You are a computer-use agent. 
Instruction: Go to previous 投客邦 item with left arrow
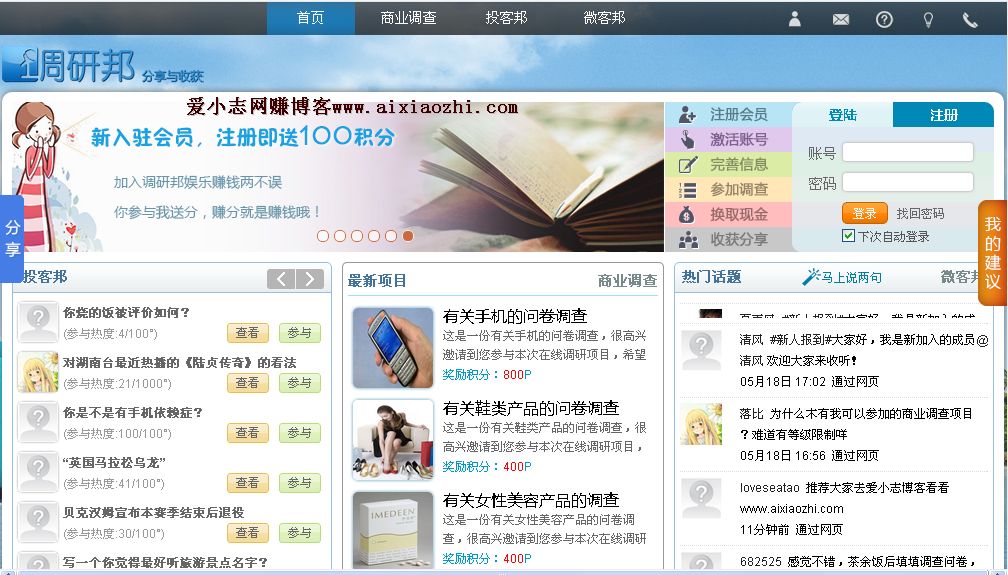281,279
